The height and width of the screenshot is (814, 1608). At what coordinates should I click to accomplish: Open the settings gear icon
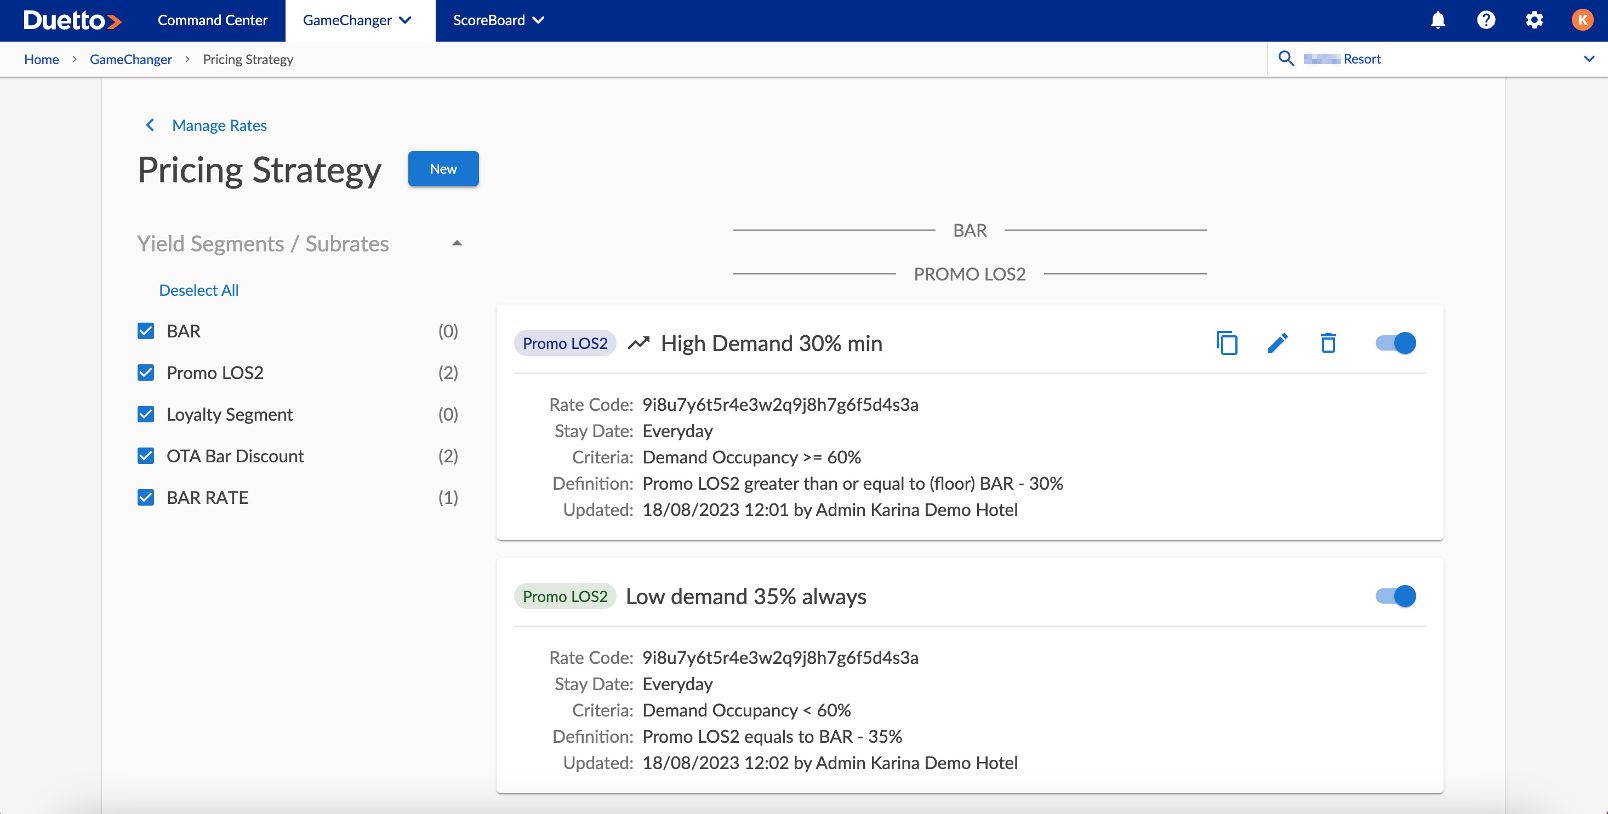[x=1534, y=20]
